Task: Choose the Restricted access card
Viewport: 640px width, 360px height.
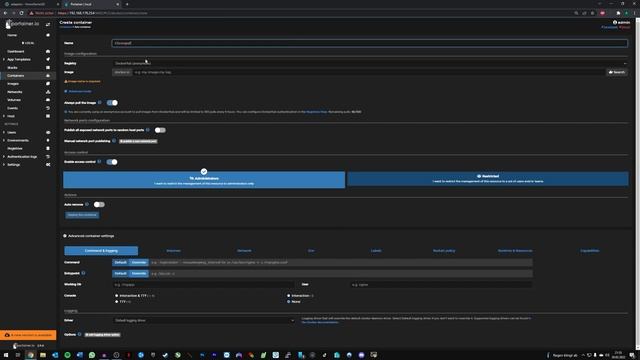Action: (x=488, y=179)
